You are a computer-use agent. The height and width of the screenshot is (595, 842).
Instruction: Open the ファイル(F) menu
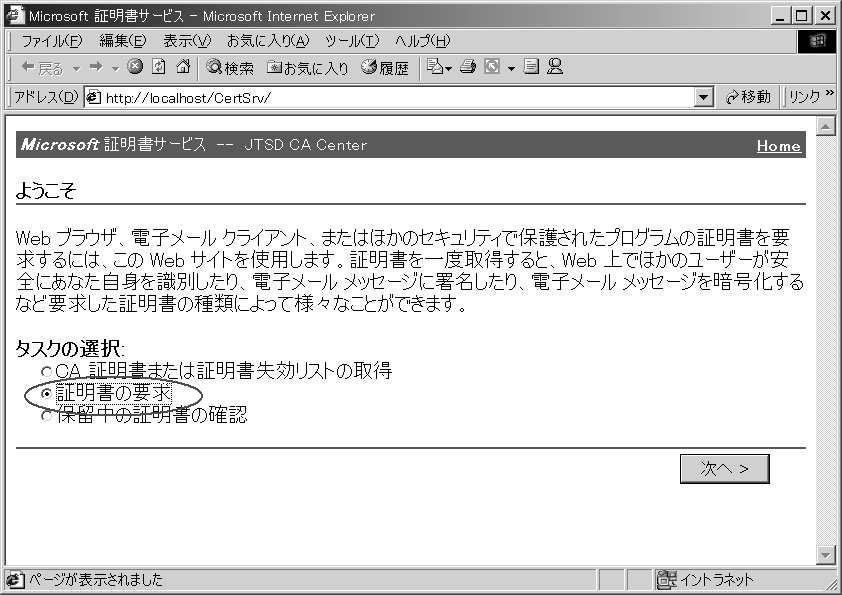pos(52,41)
